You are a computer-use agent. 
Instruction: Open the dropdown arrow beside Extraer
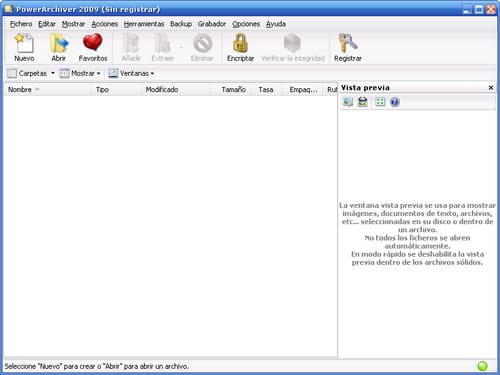181,47
